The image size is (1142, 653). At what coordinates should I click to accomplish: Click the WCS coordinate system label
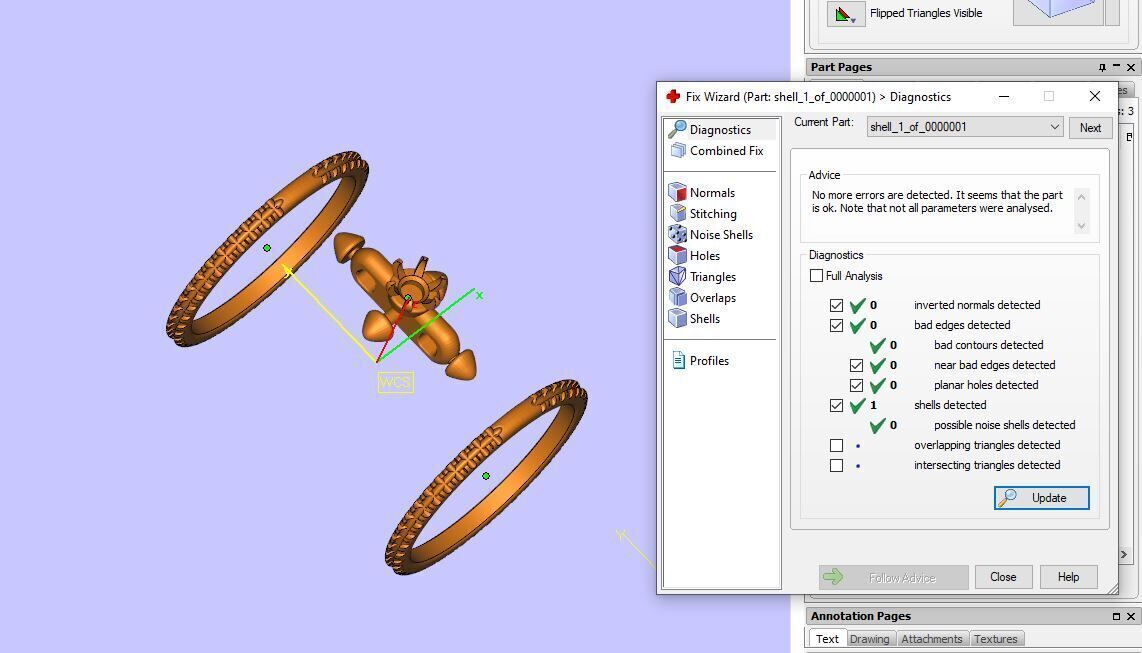(x=395, y=382)
